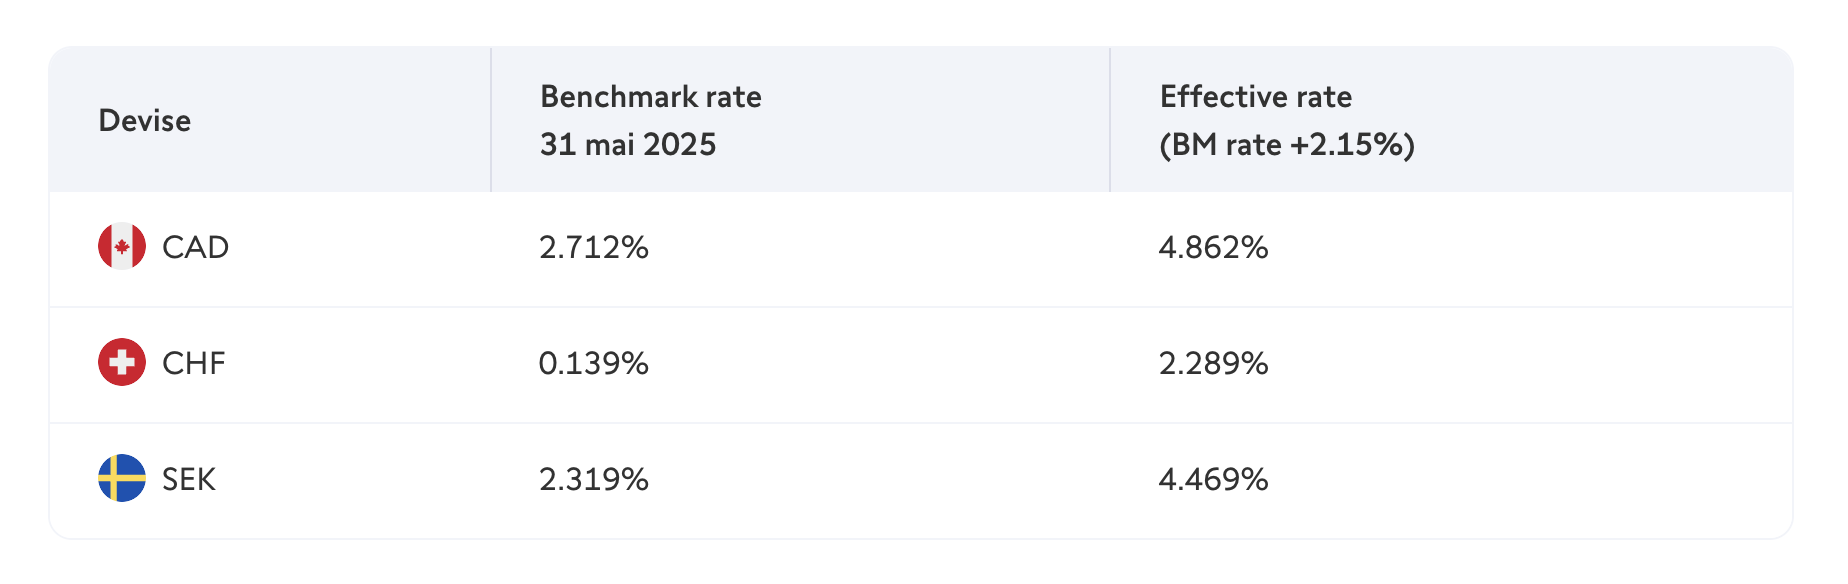1848x584 pixels.
Task: Click the Benchmark rate header title
Action: (651, 97)
